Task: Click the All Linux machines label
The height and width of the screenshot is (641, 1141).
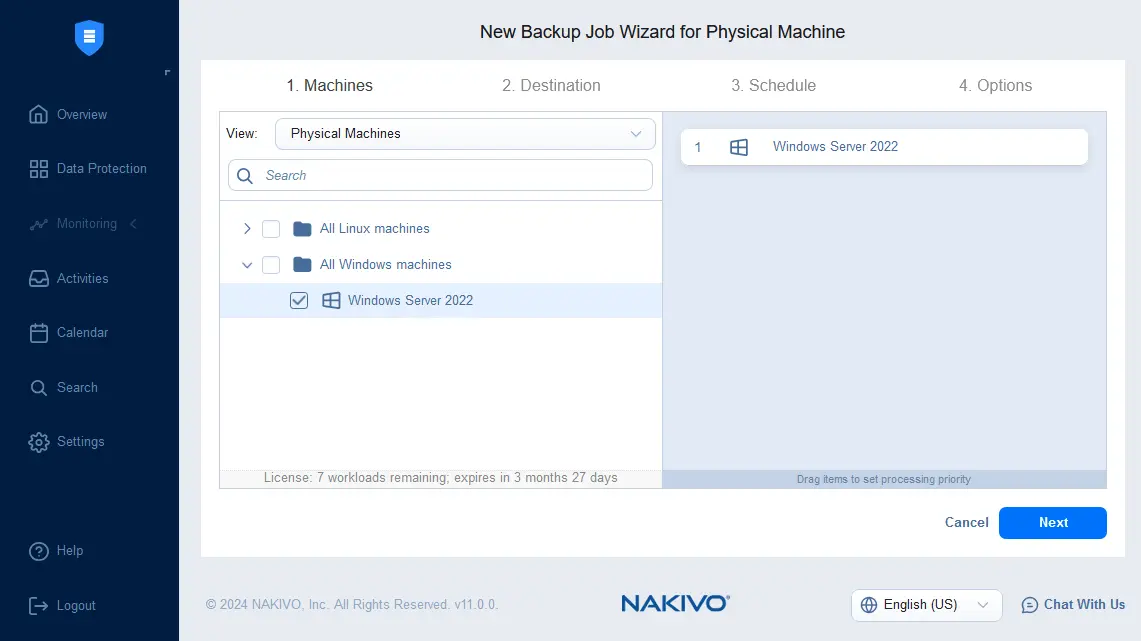Action: point(375,228)
